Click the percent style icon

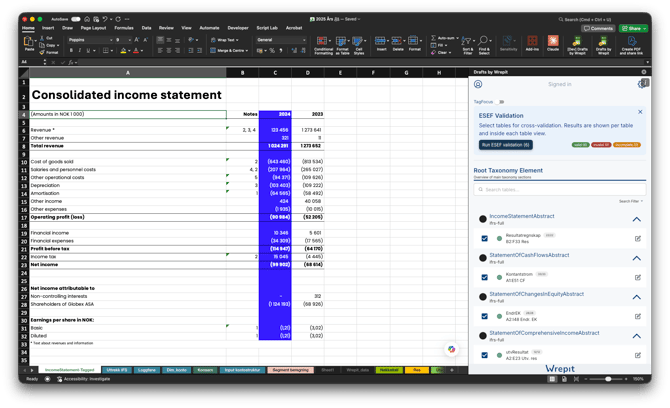272,50
